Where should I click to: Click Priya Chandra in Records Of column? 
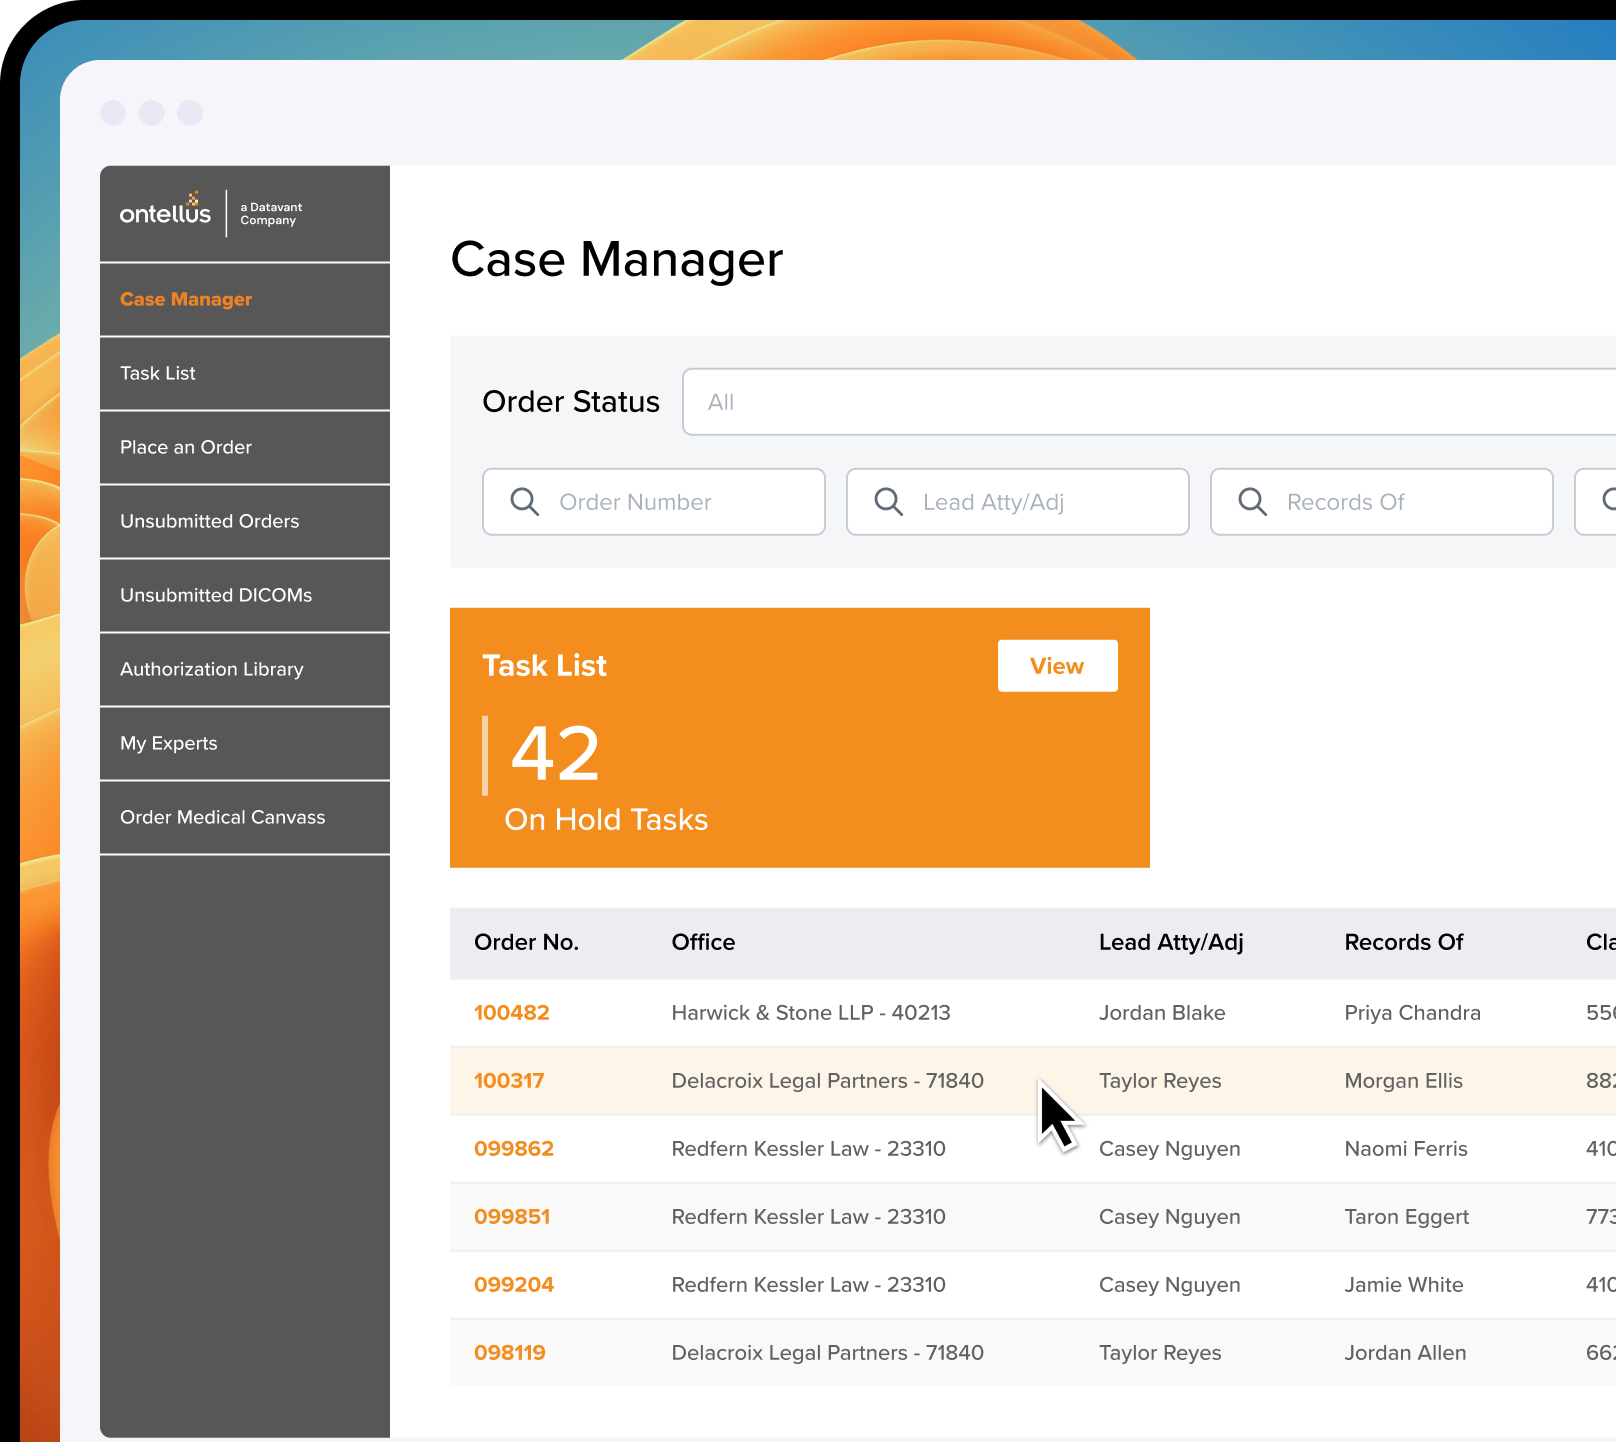coord(1412,1013)
